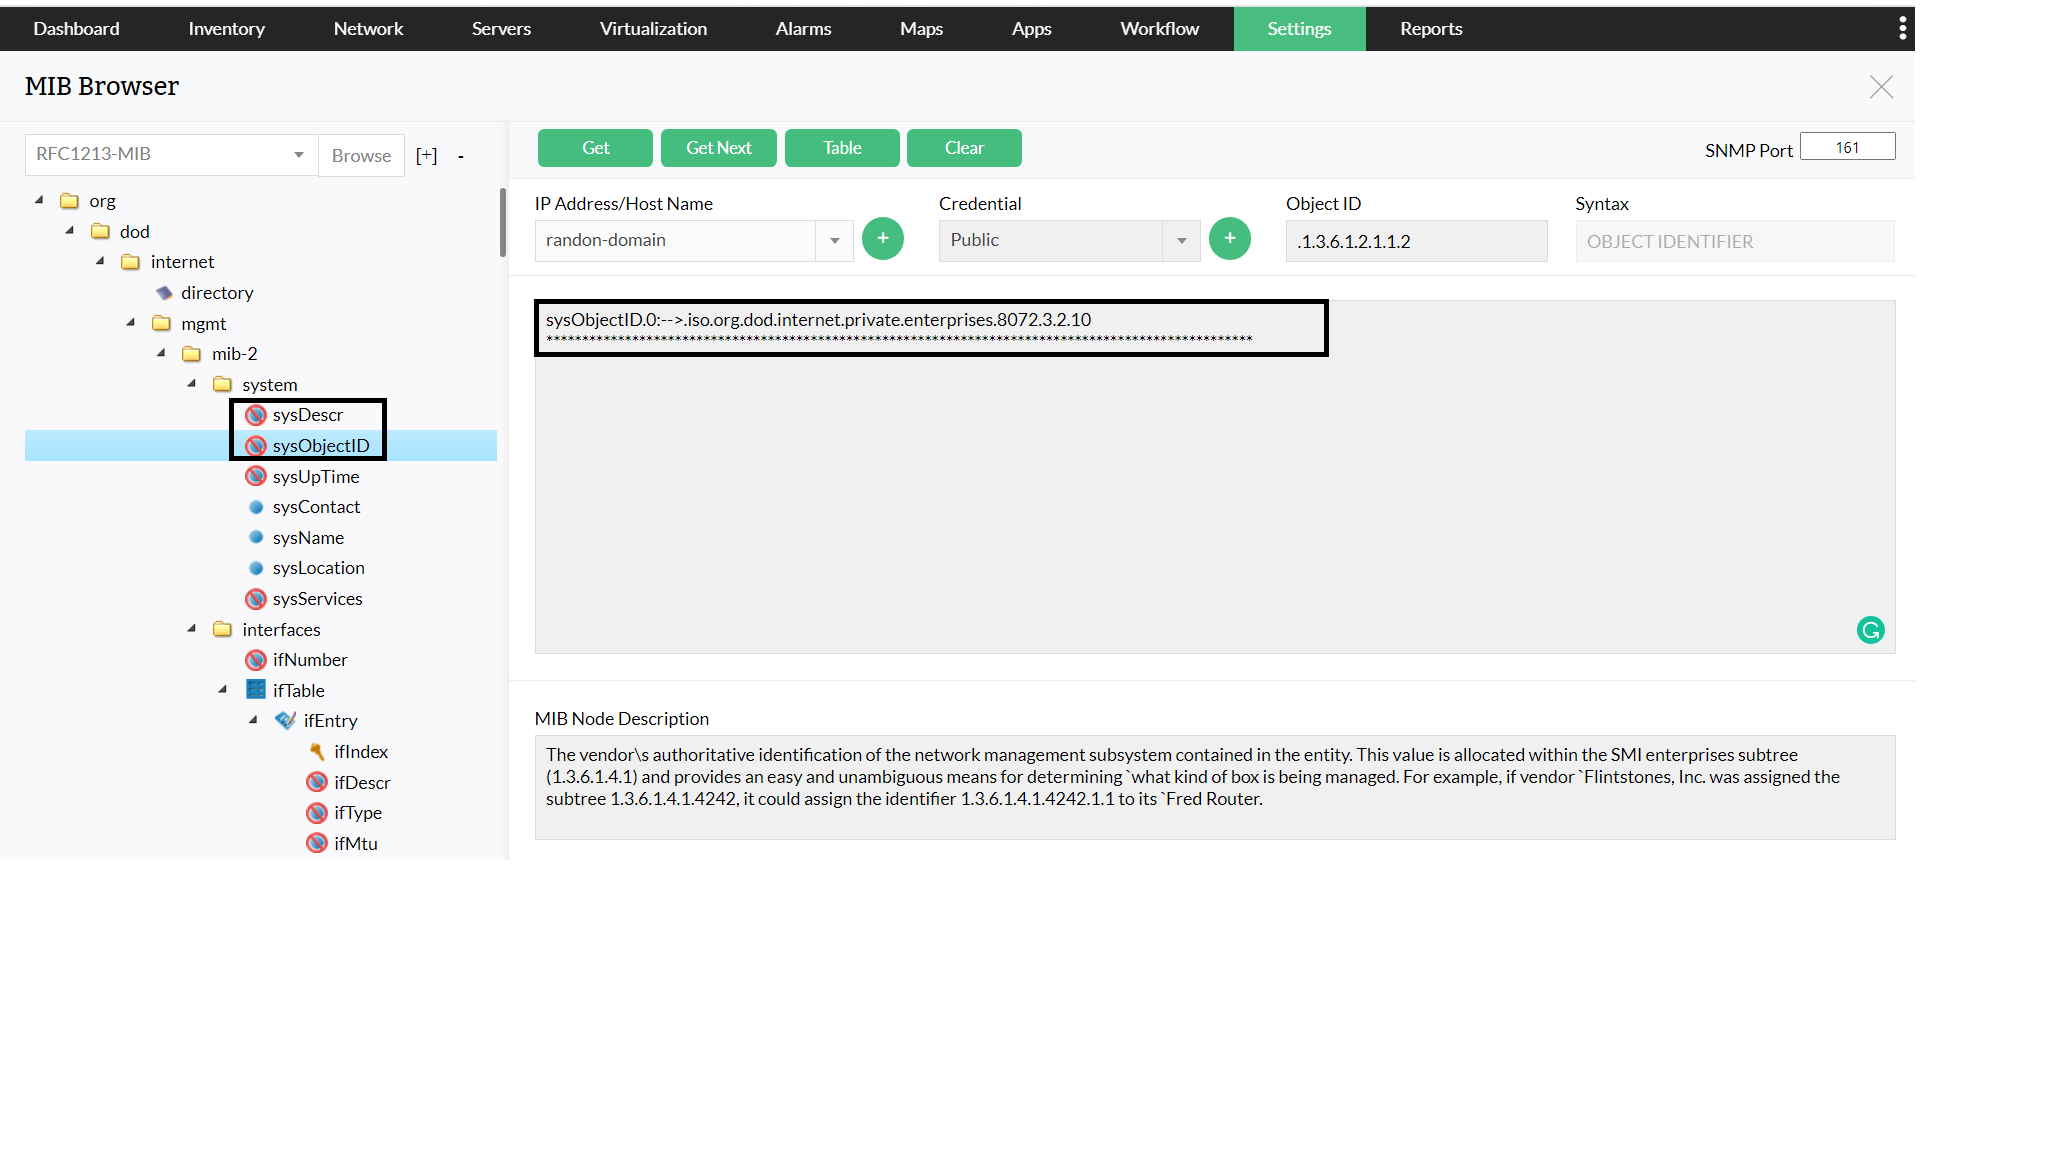Open the Credential dropdown arrow
The height and width of the screenshot is (1152, 2048).
(x=1181, y=241)
